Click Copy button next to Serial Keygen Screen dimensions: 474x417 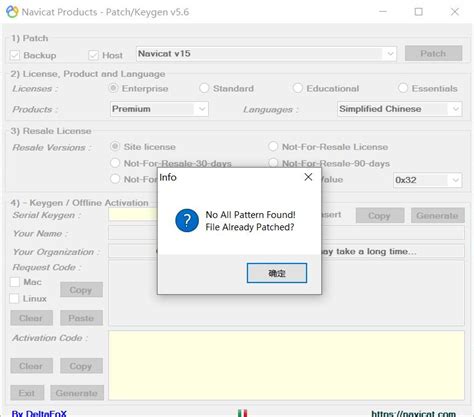[x=380, y=216]
